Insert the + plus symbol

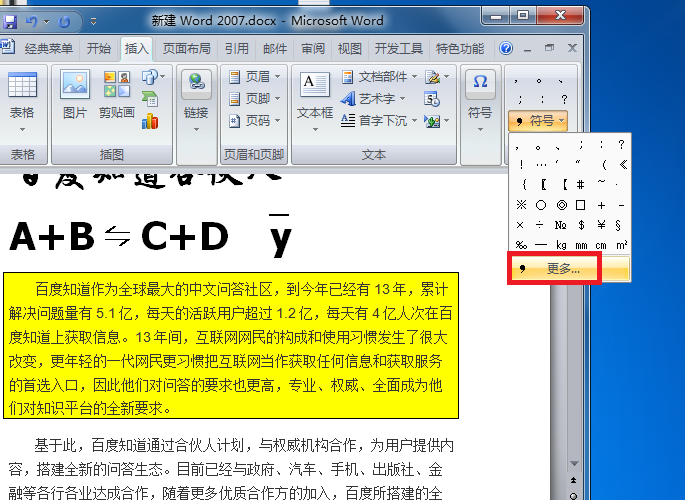tap(602, 205)
